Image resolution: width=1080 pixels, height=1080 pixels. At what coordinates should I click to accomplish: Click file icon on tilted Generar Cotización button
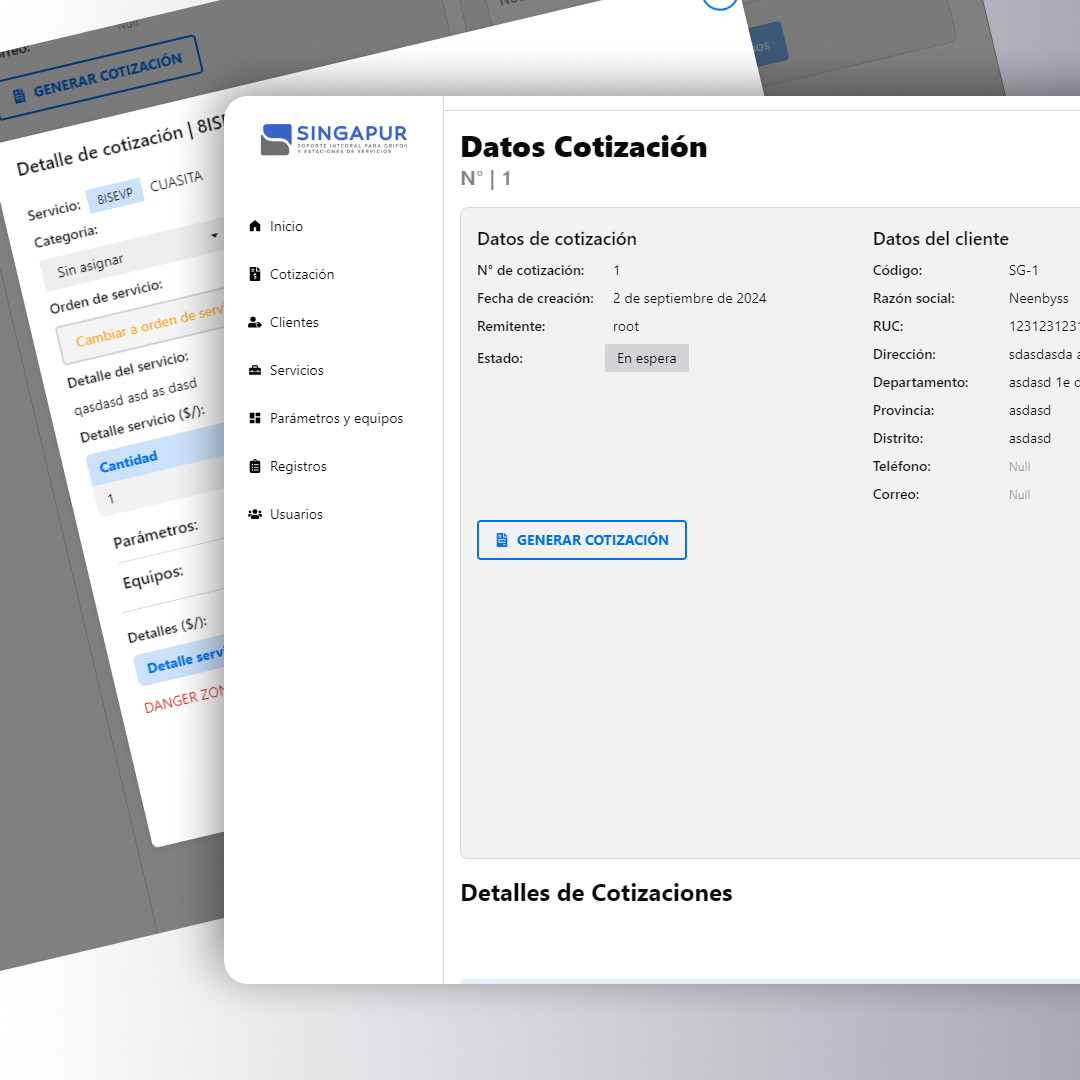[19, 96]
